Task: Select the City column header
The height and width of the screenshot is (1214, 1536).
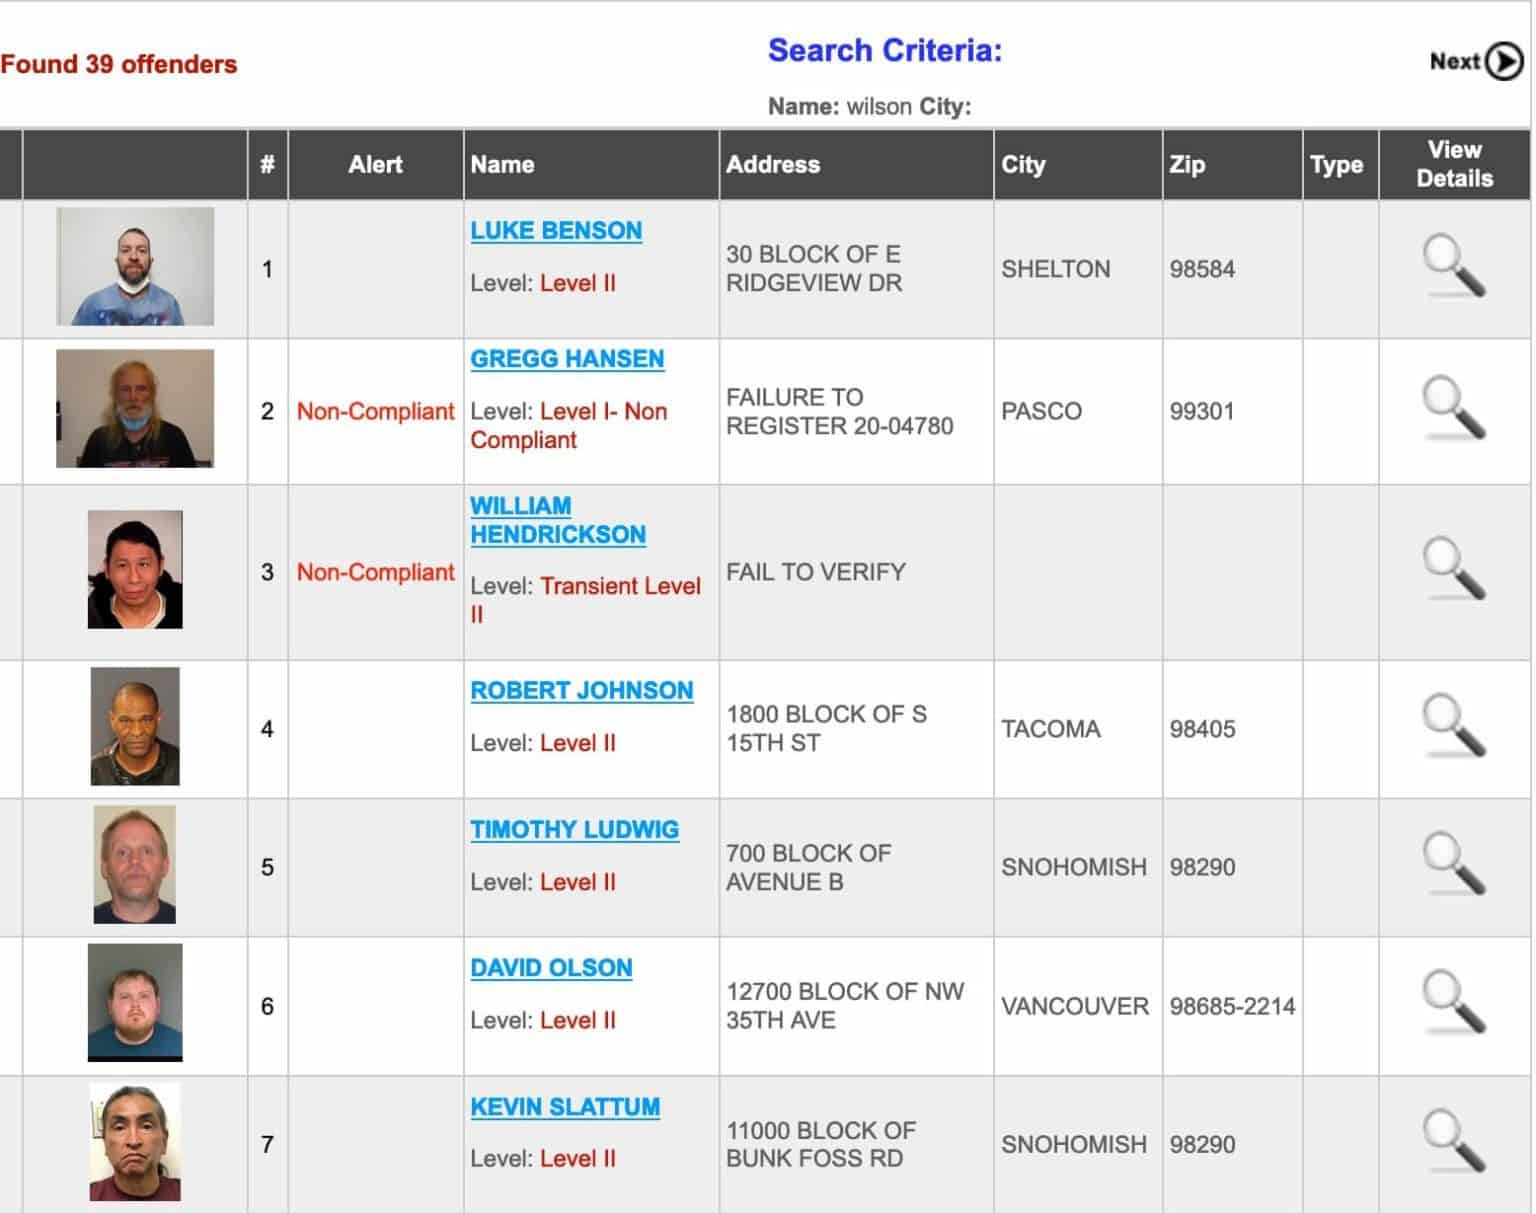Action: (x=1024, y=164)
